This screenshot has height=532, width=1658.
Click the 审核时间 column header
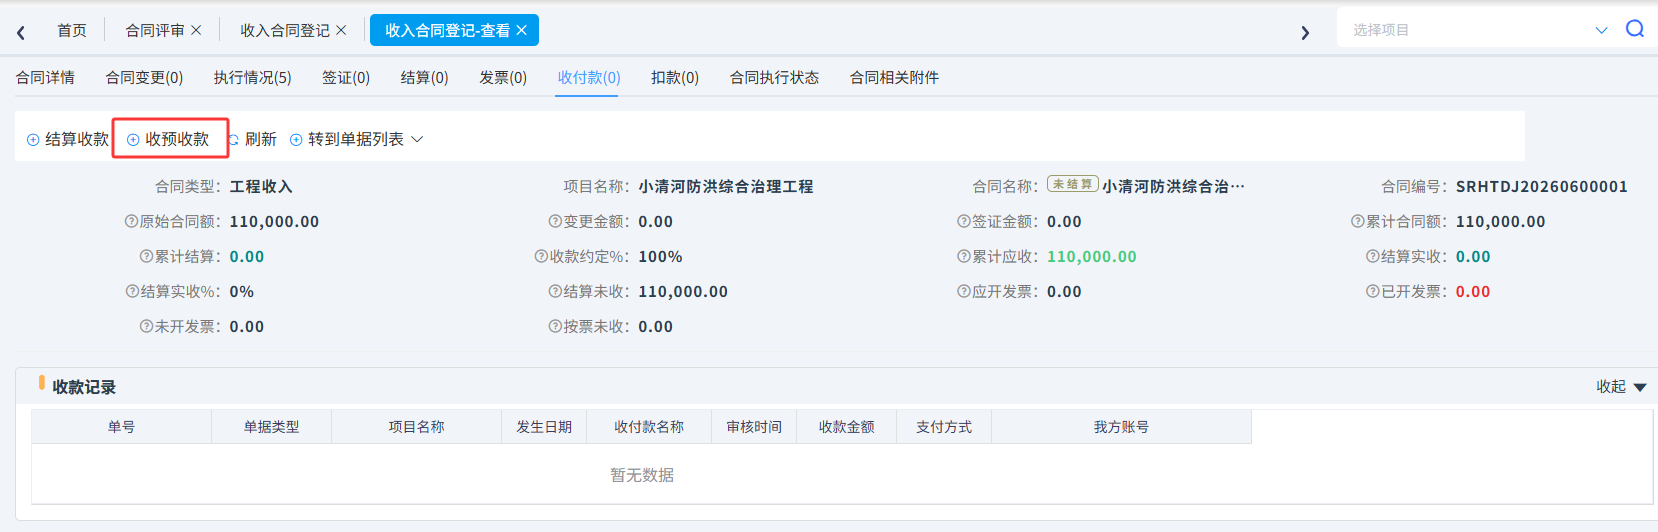coord(754,427)
